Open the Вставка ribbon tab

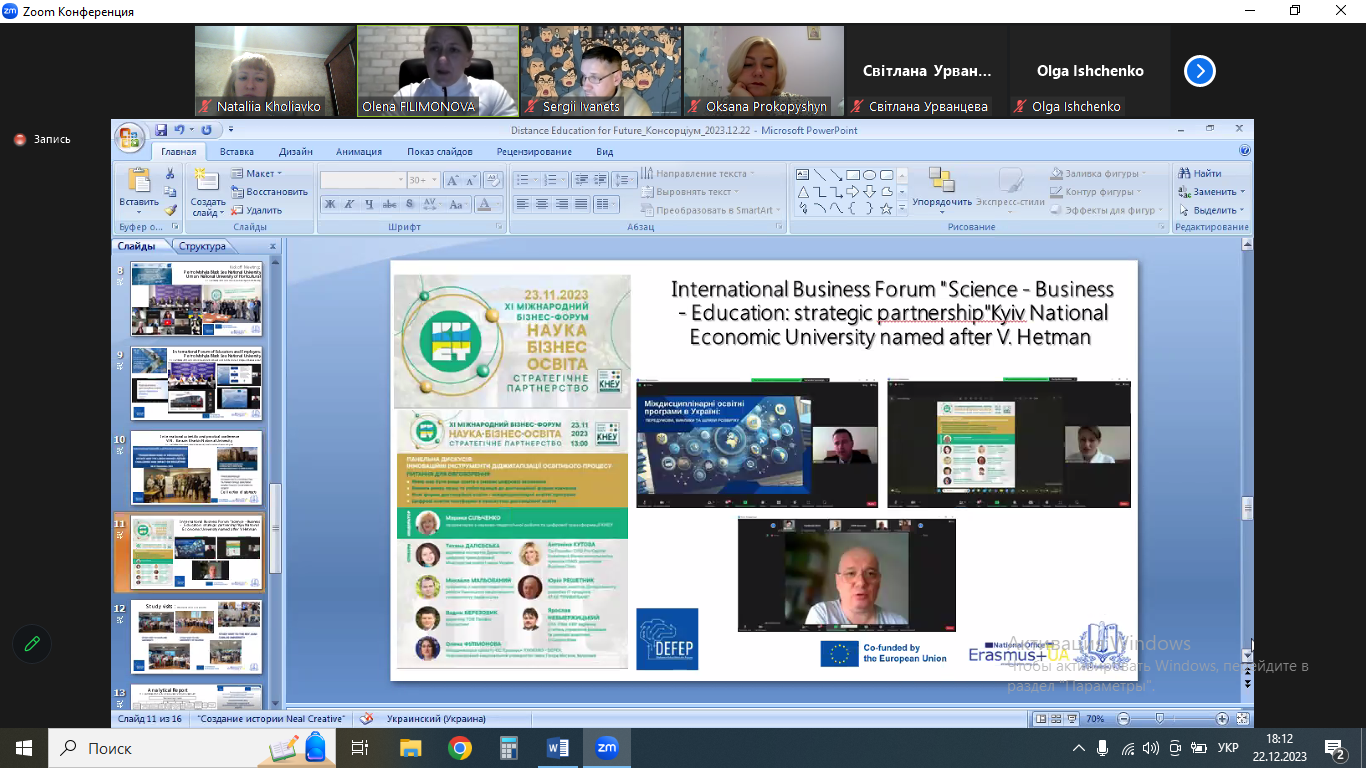click(237, 152)
